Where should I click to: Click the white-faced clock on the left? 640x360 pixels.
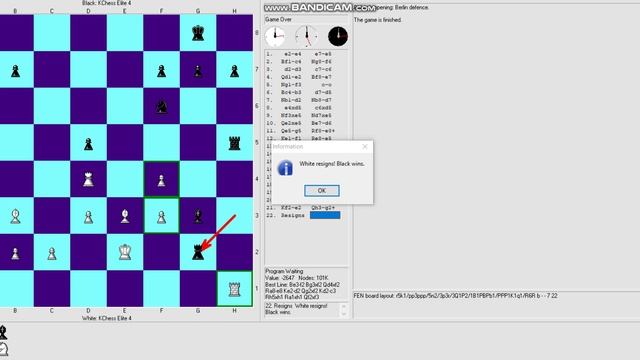click(x=275, y=36)
